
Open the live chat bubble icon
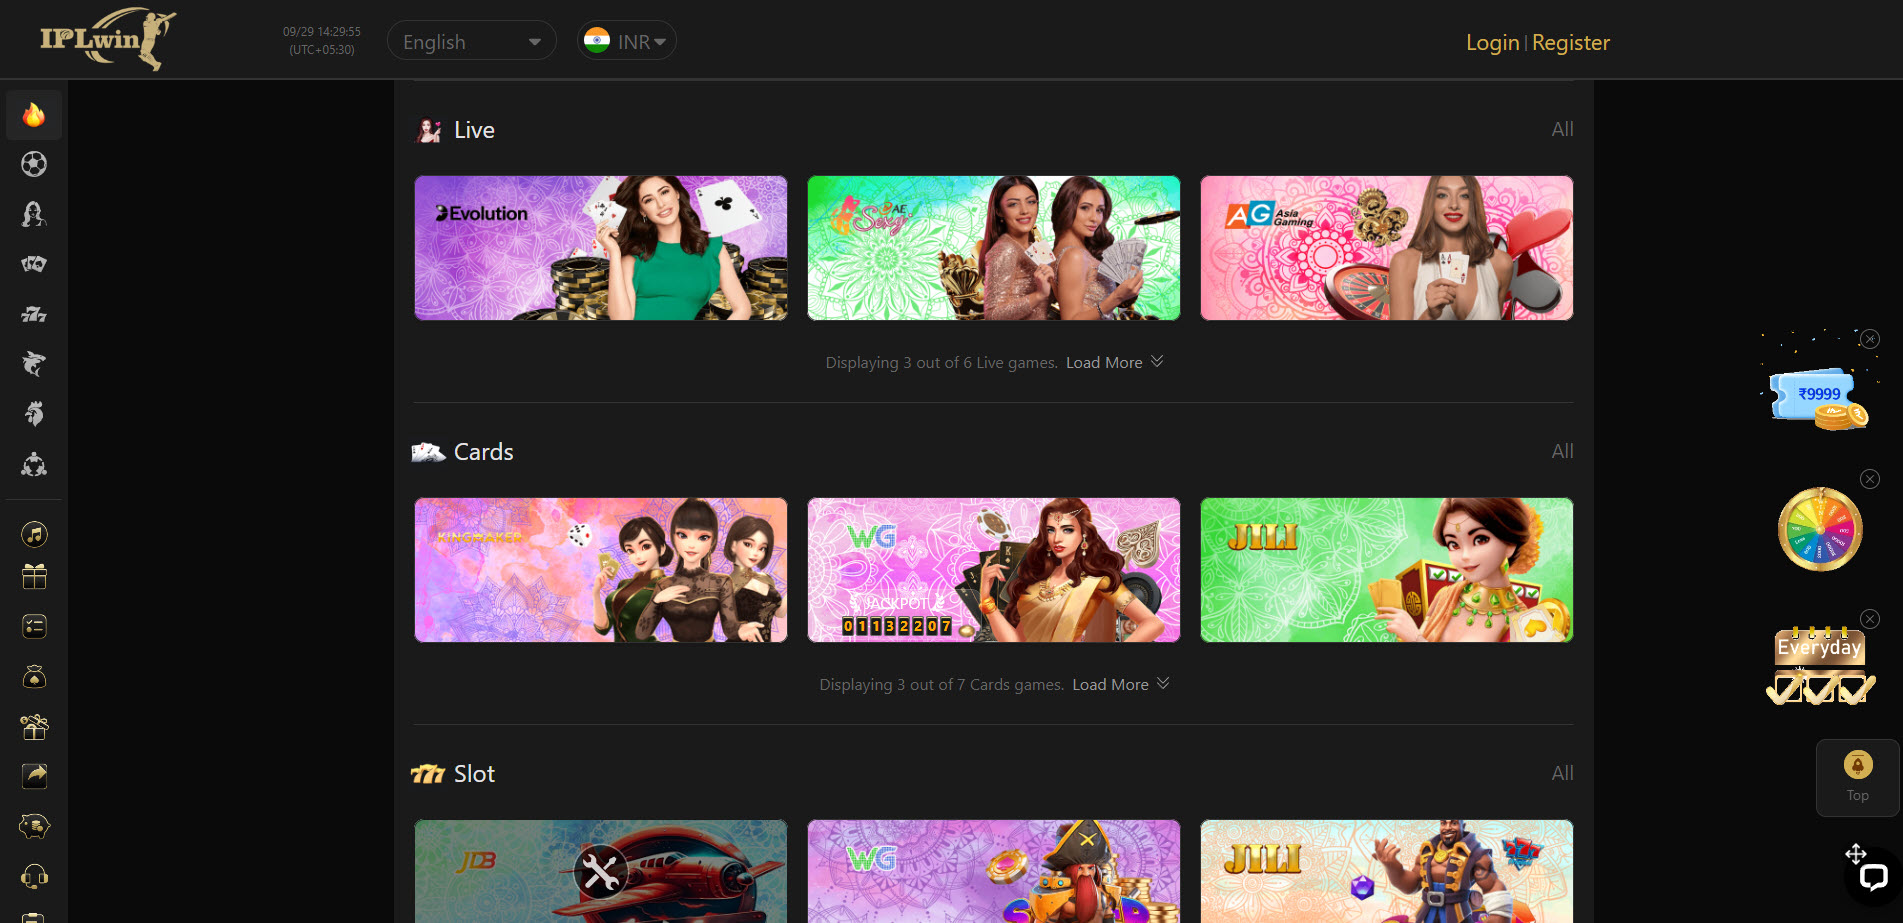tap(1873, 877)
